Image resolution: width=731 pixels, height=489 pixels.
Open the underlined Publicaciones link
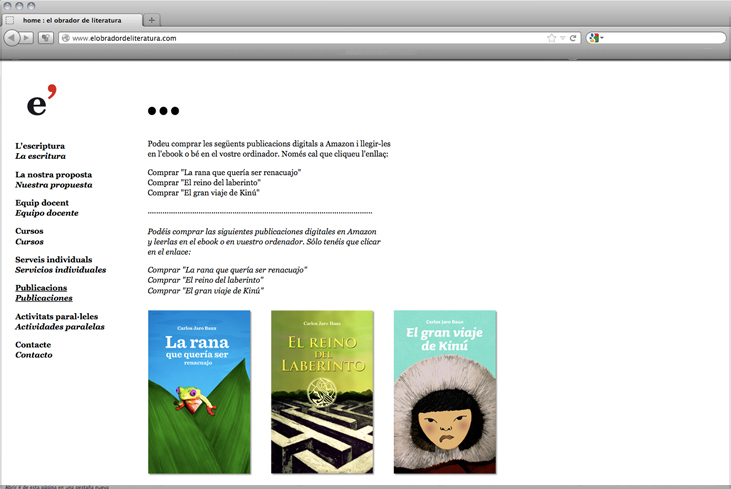44,298
